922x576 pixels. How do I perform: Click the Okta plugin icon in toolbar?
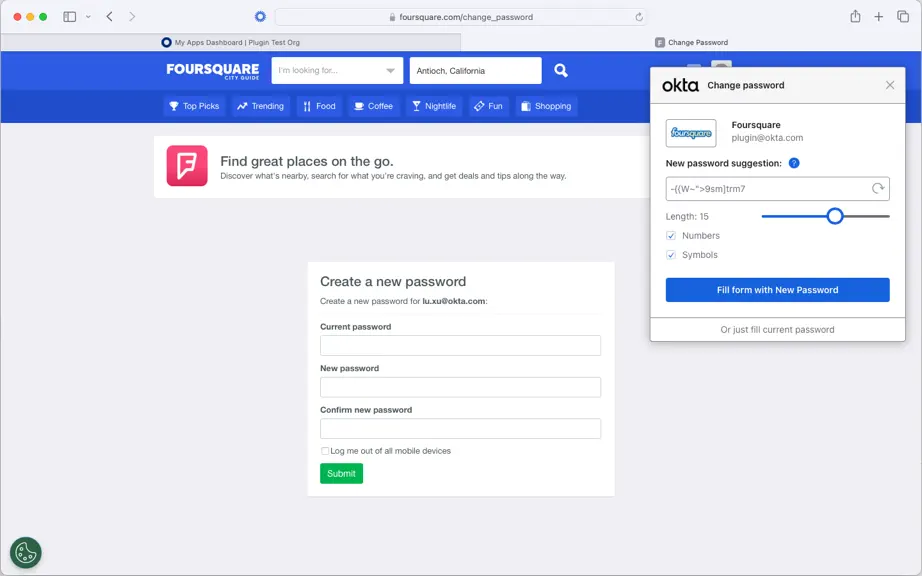260,16
